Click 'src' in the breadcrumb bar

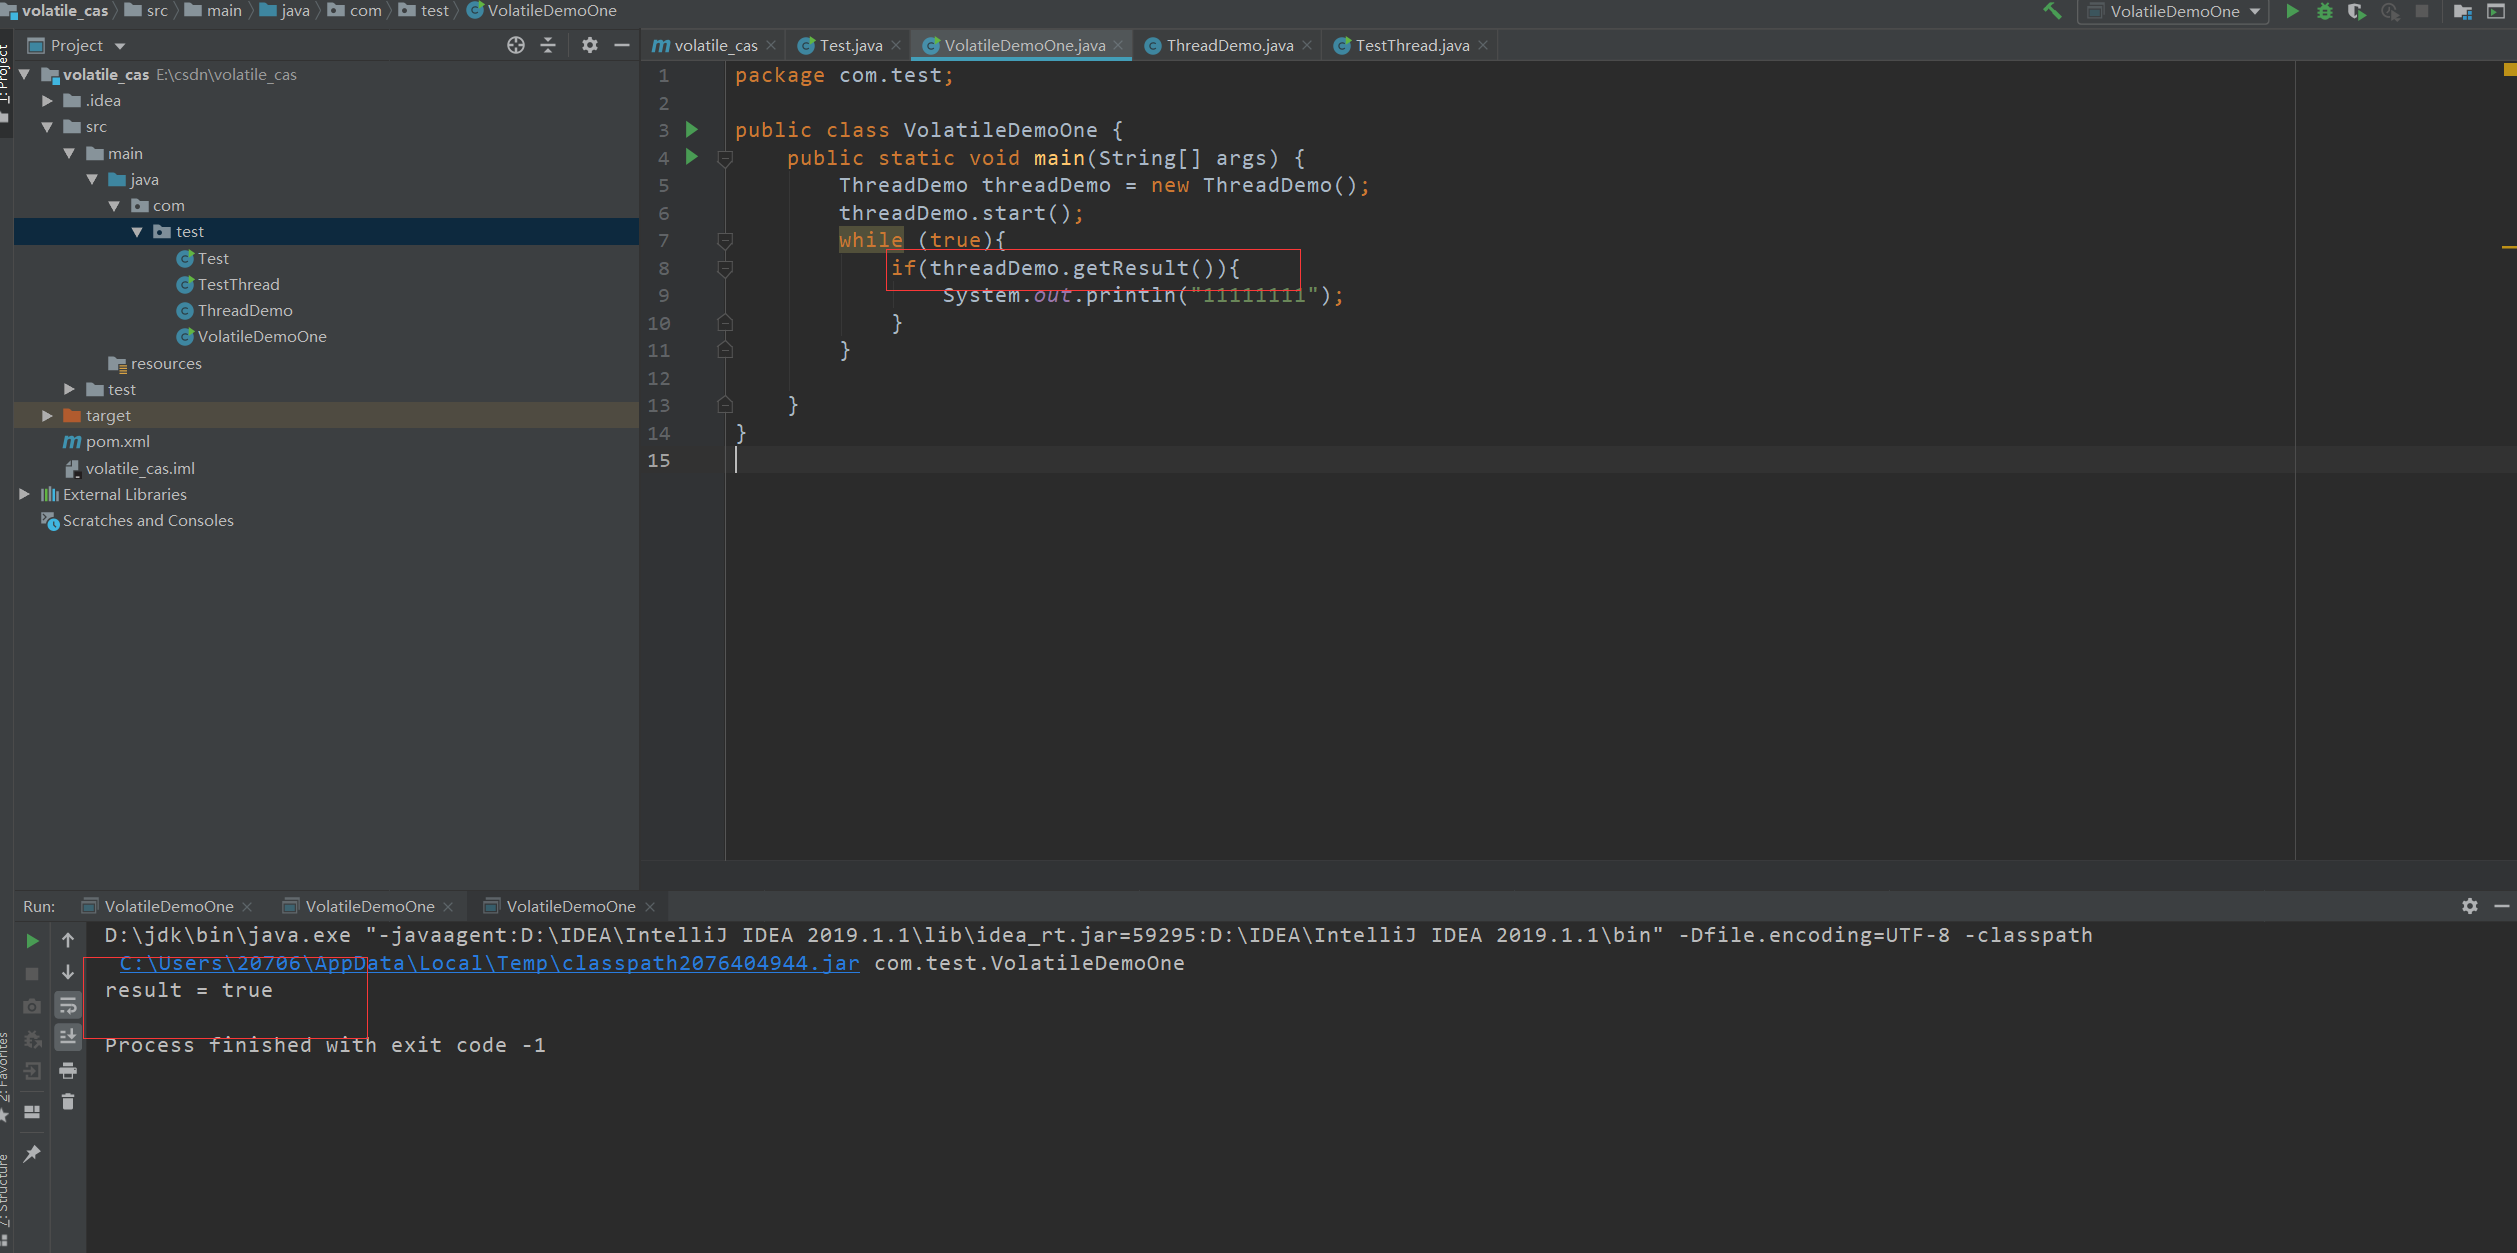click(157, 10)
